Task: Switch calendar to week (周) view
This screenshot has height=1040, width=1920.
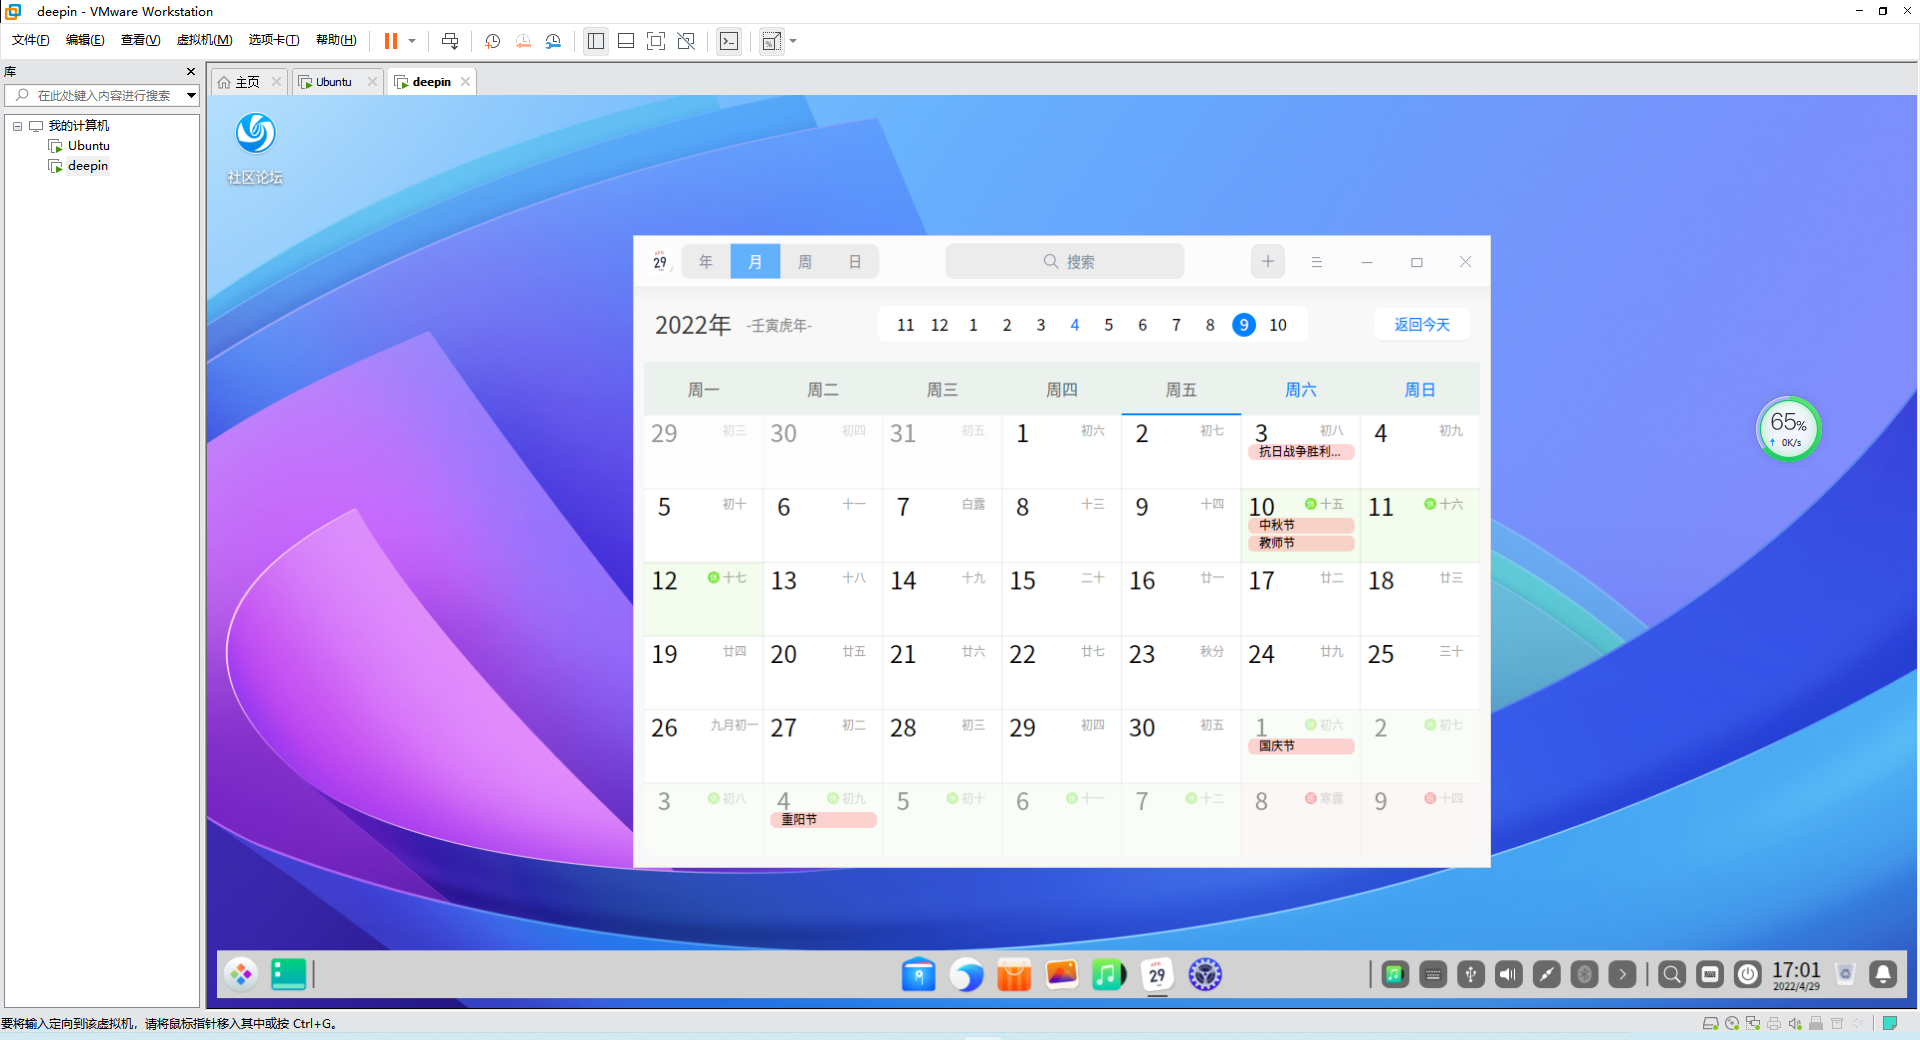Action: (805, 262)
